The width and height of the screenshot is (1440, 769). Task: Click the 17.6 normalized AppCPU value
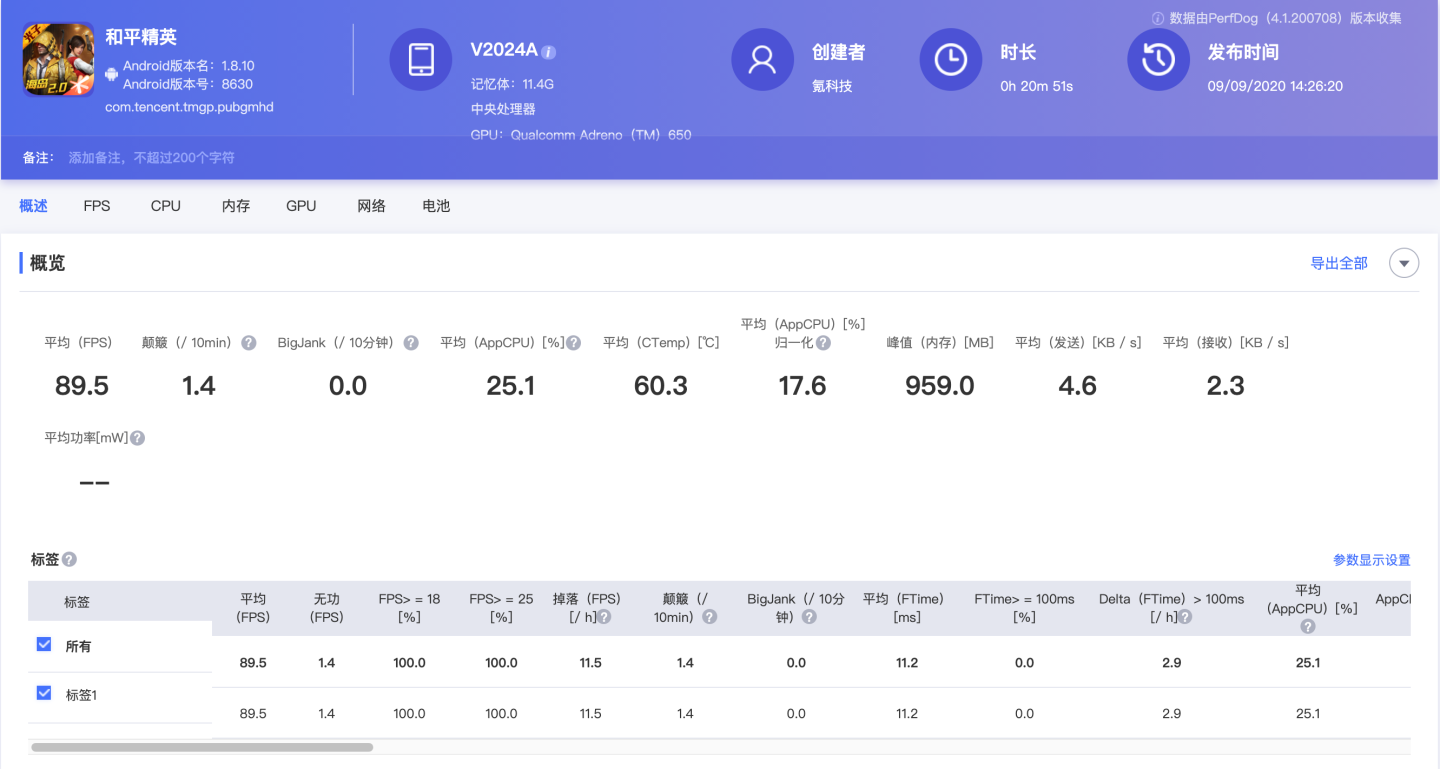click(x=802, y=386)
